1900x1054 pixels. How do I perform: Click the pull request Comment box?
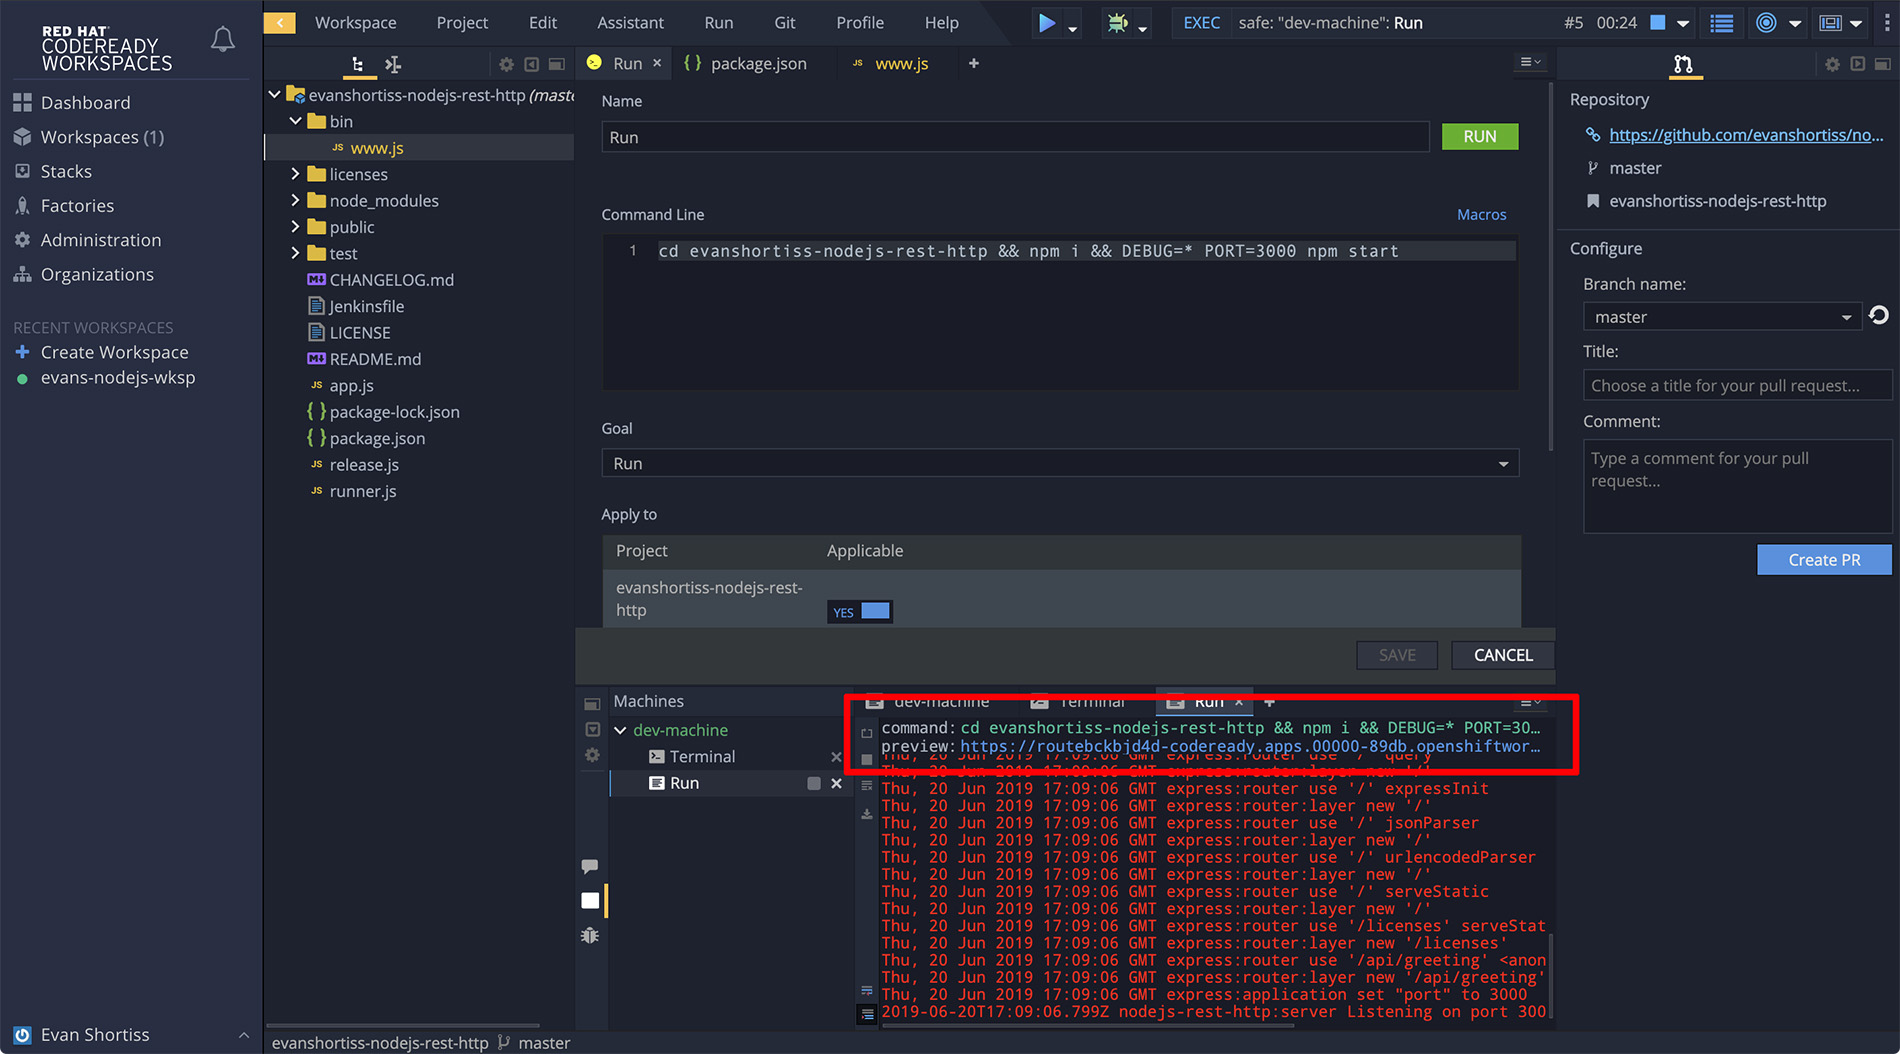1737,486
